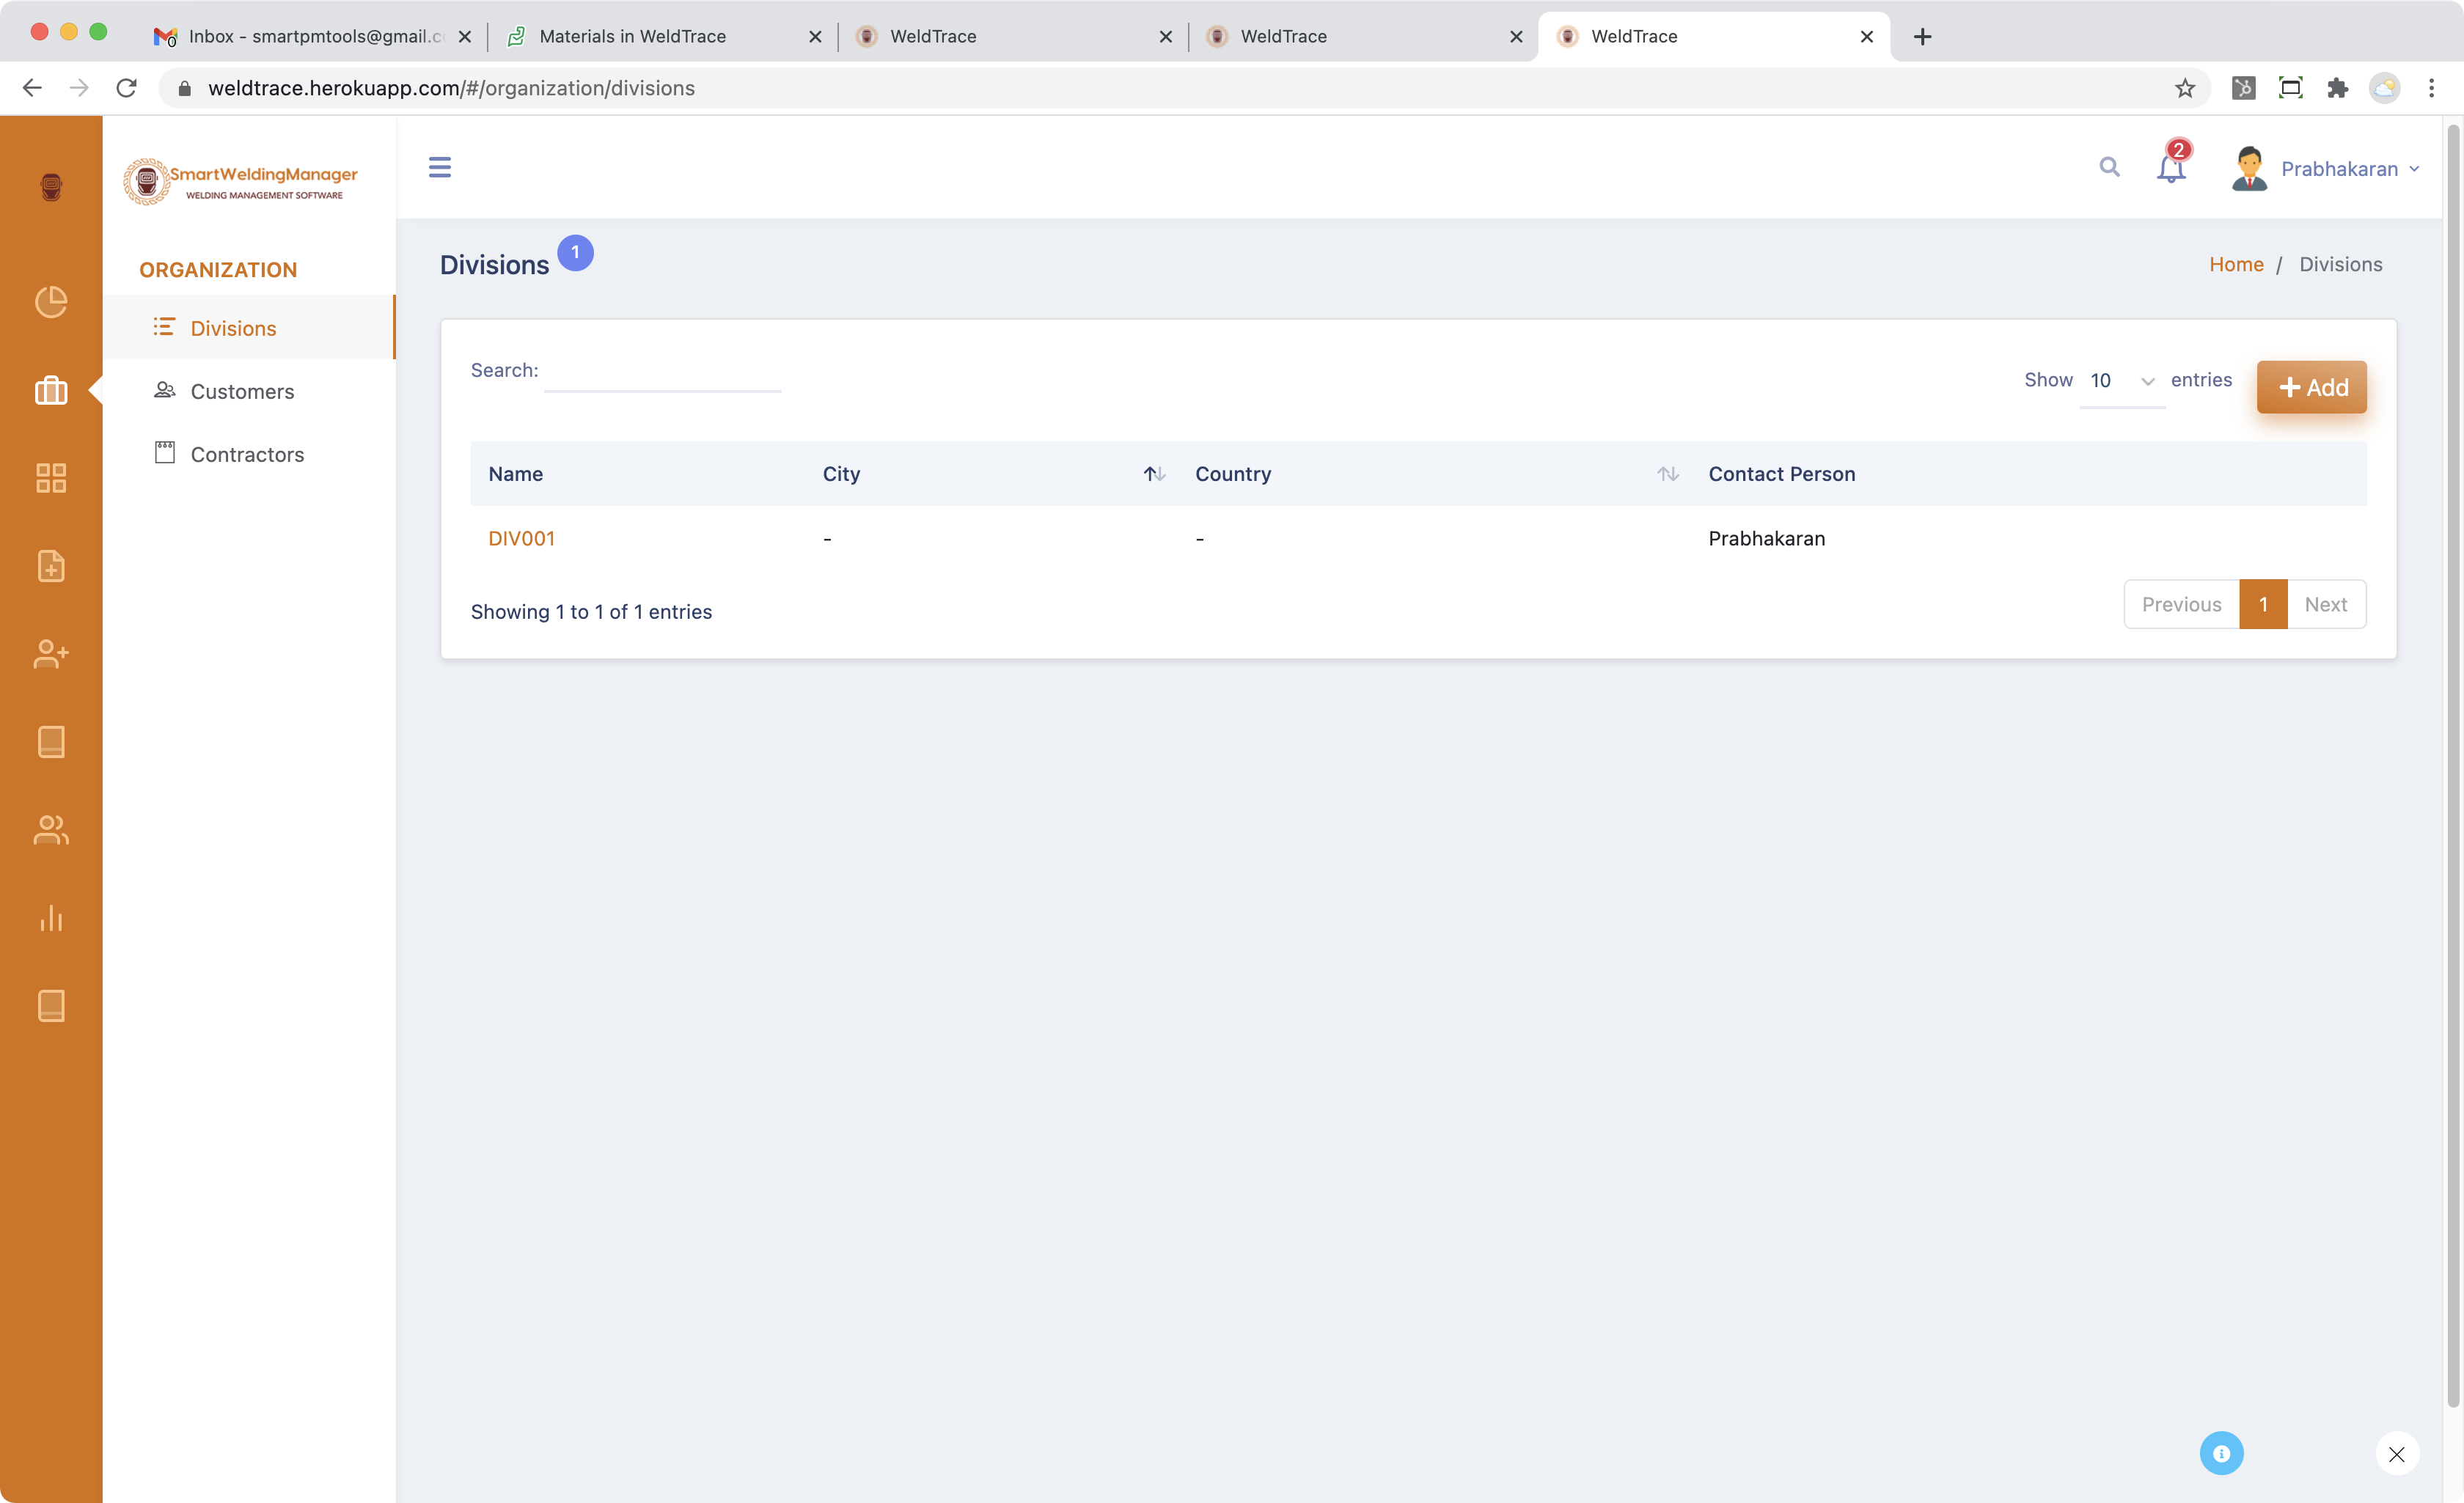Open the lower book icon in sidebar

pos(51,1006)
